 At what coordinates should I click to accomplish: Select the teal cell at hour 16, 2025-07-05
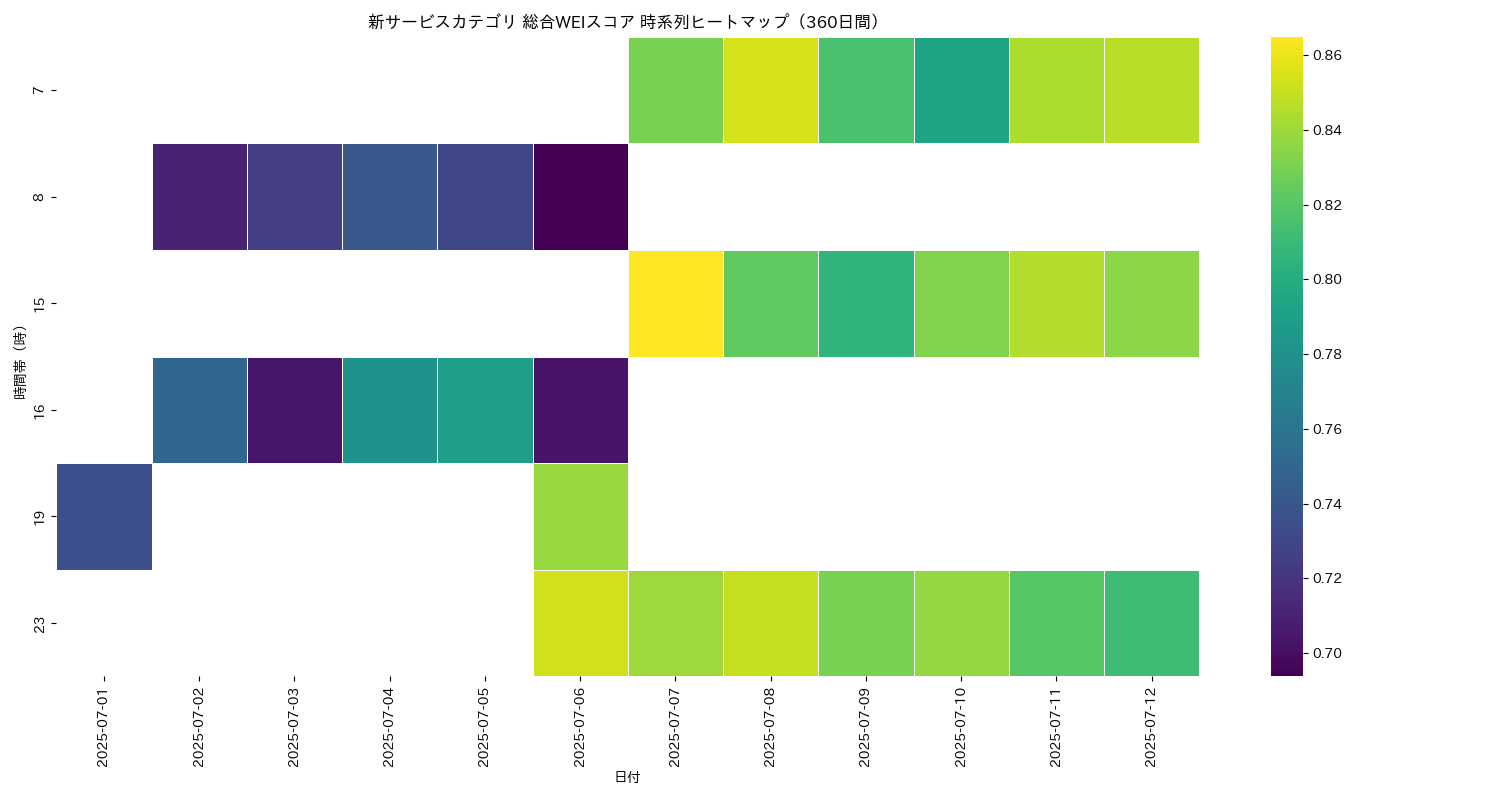(x=486, y=410)
